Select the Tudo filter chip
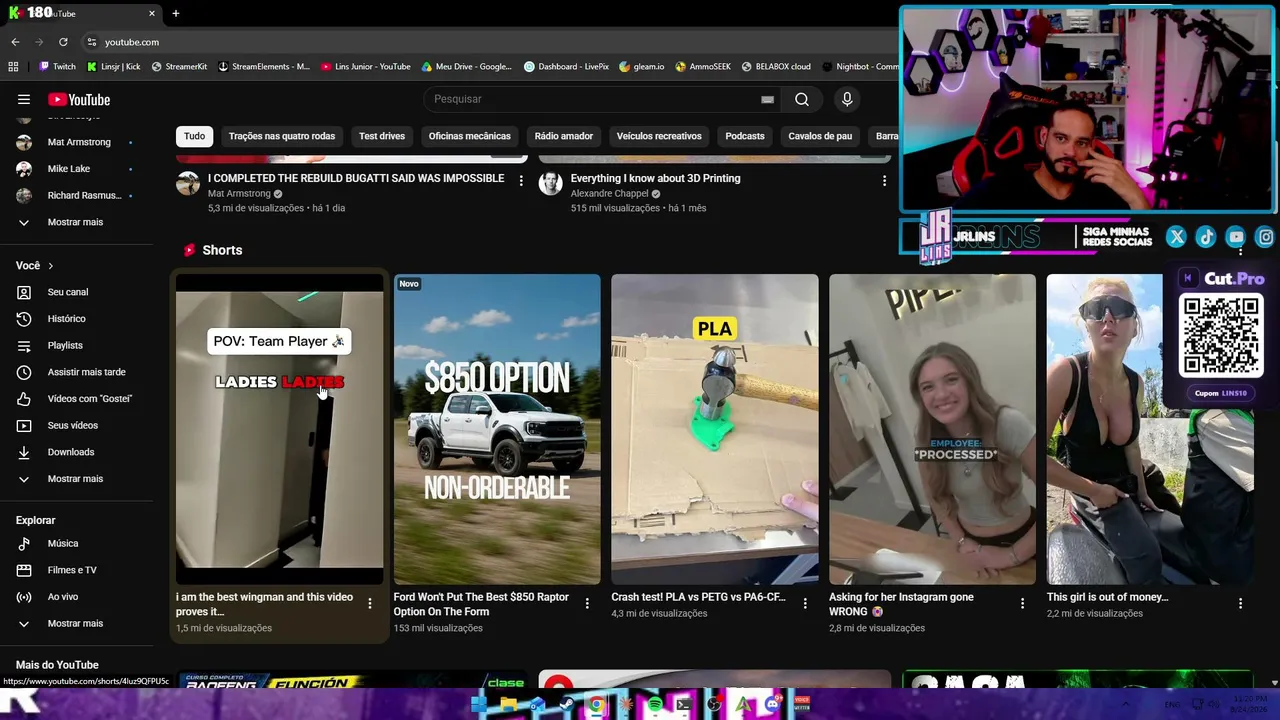1280x720 pixels. coord(195,136)
